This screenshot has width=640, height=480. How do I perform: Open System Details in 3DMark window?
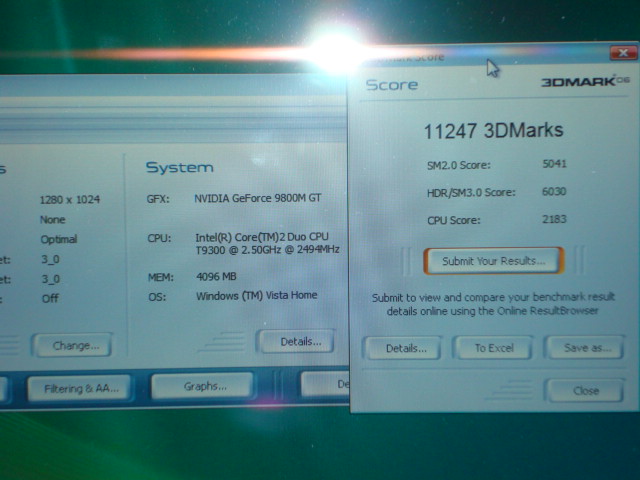click(x=298, y=342)
